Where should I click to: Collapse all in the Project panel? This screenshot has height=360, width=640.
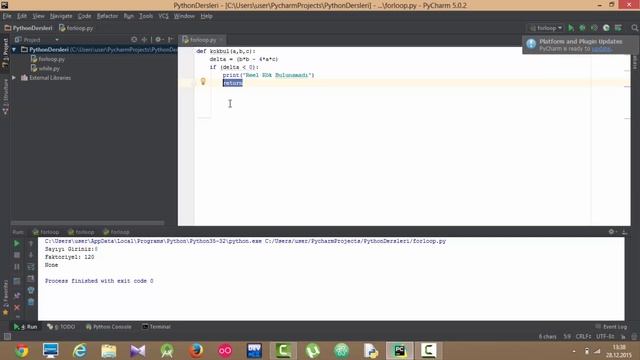click(144, 40)
